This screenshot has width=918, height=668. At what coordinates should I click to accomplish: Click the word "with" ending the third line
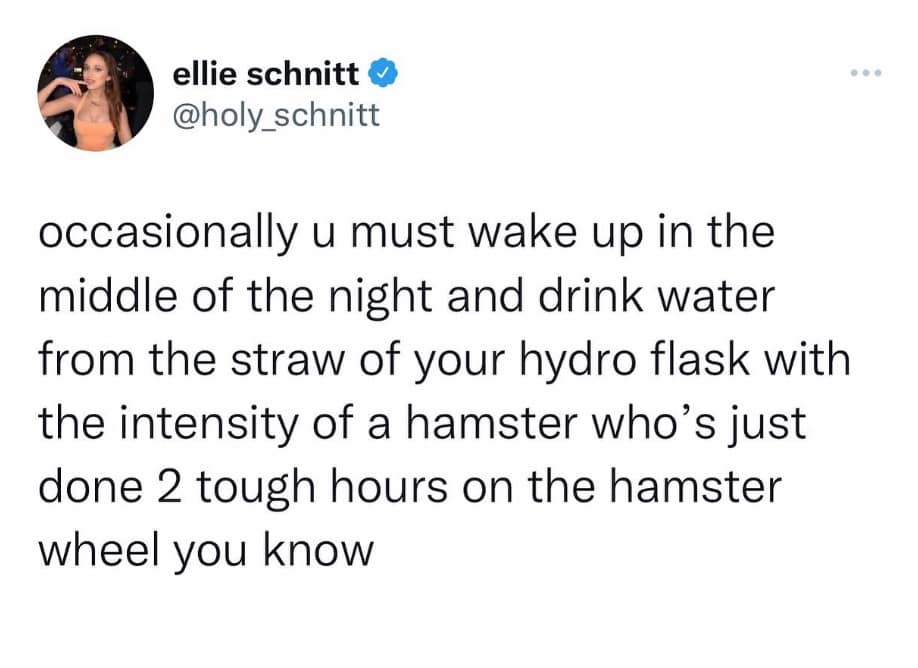[x=811, y=362]
